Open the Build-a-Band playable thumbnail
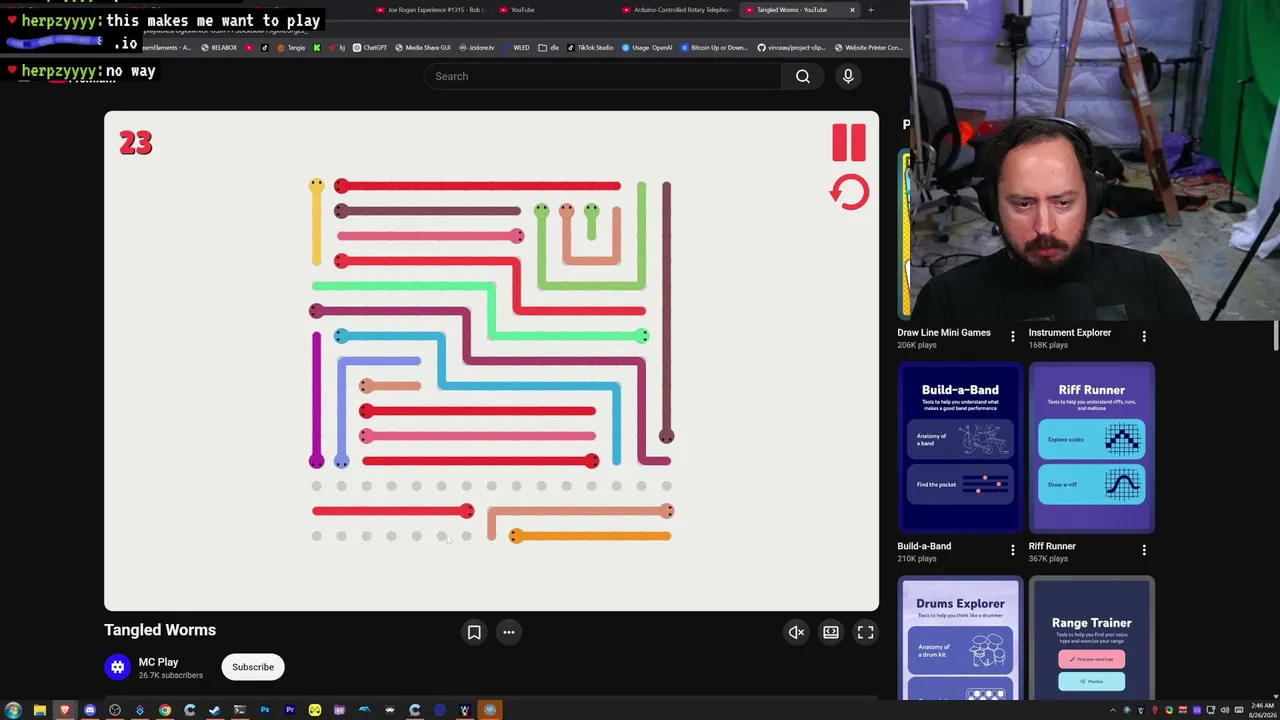The height and width of the screenshot is (720, 1280). (x=960, y=448)
